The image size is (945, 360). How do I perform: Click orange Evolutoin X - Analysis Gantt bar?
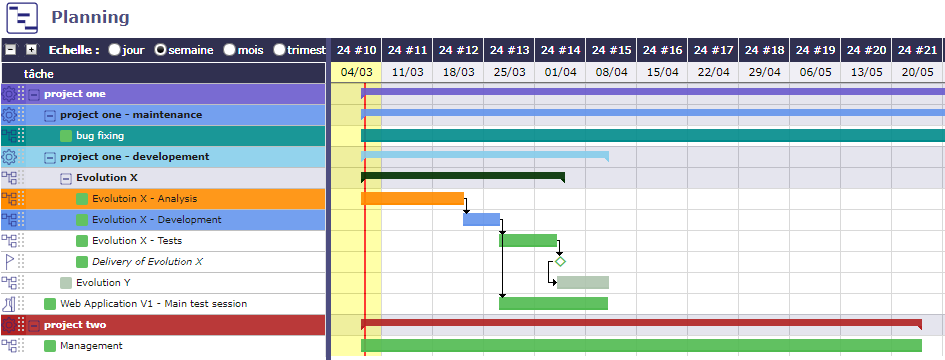click(x=413, y=199)
